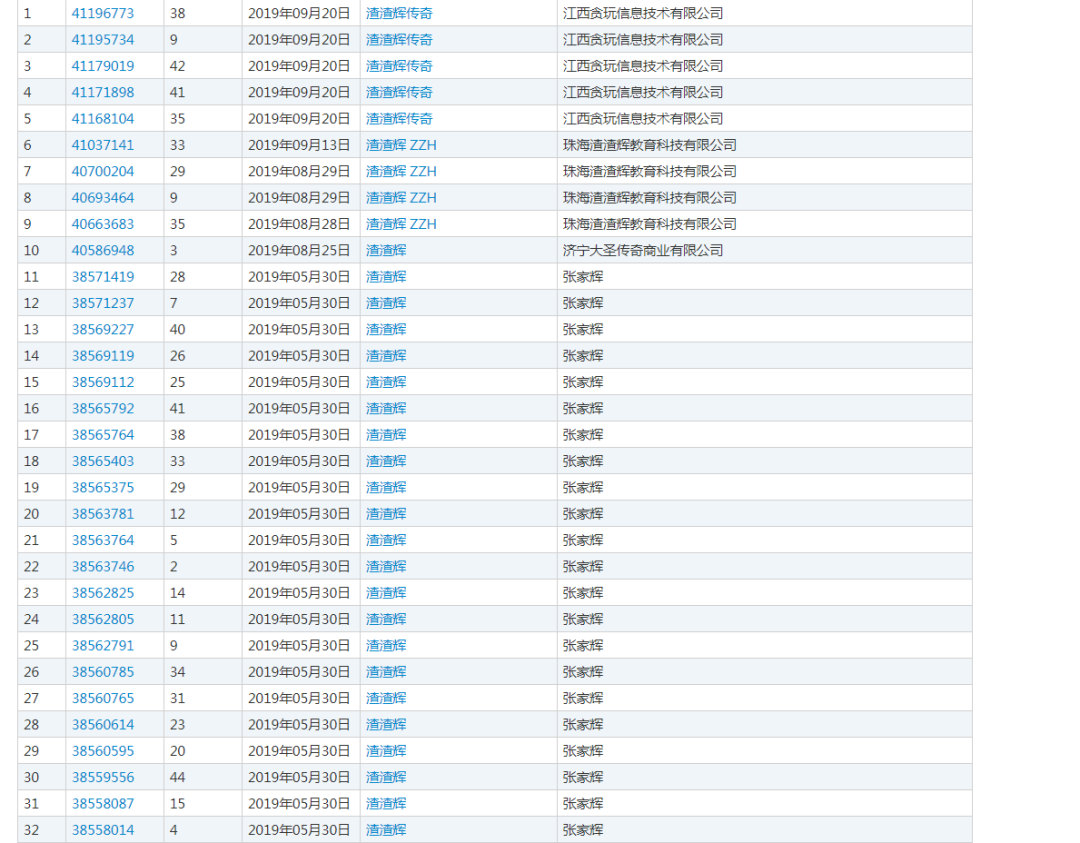Open application number 38569119

pyautogui.click(x=103, y=356)
